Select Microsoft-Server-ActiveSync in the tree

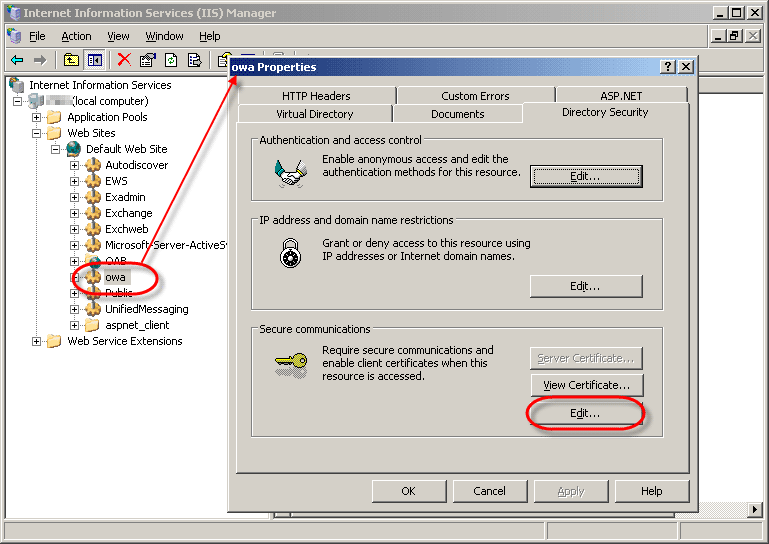point(165,245)
